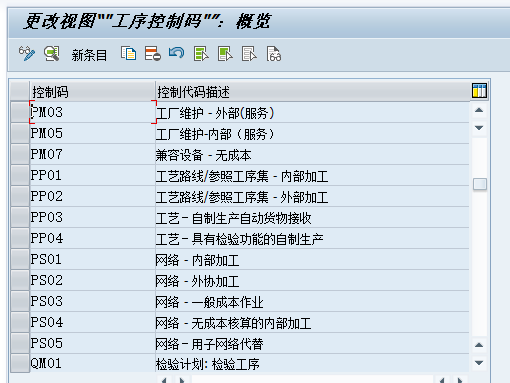The image size is (510, 383).
Task: Click the select all icon
Action: click(201, 54)
